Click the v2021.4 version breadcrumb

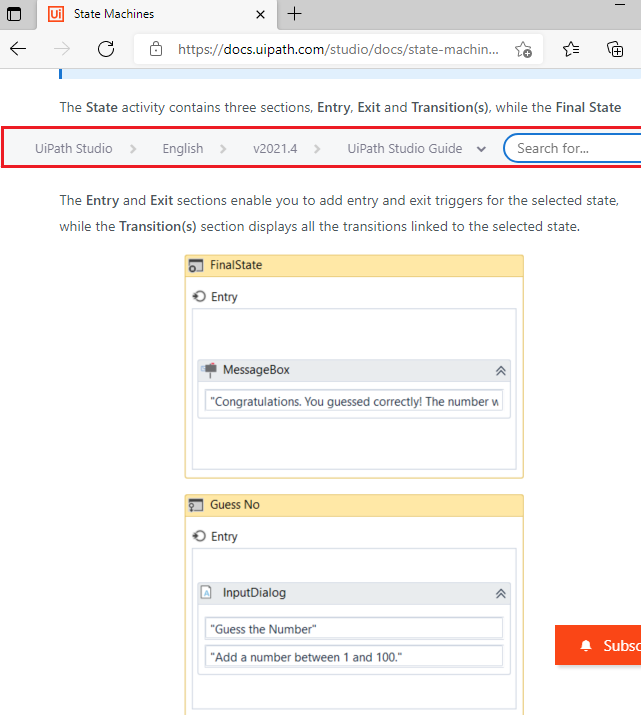275,148
